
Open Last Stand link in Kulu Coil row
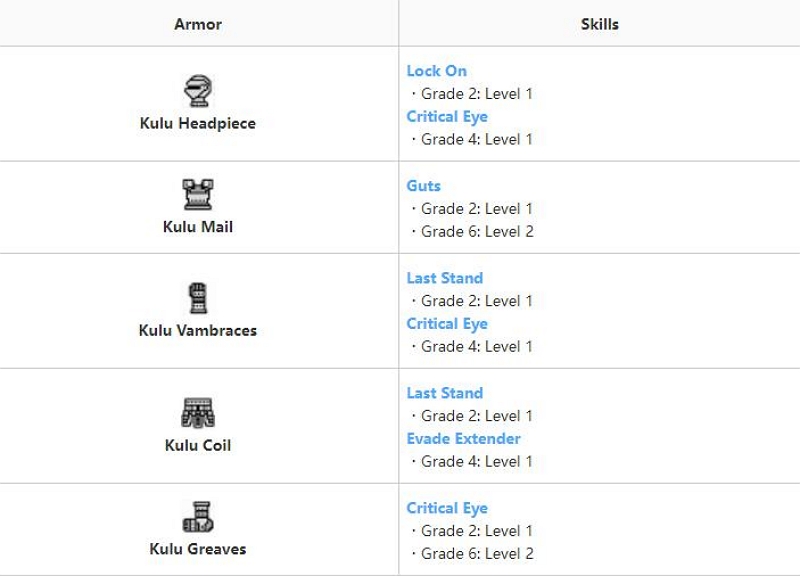point(444,393)
